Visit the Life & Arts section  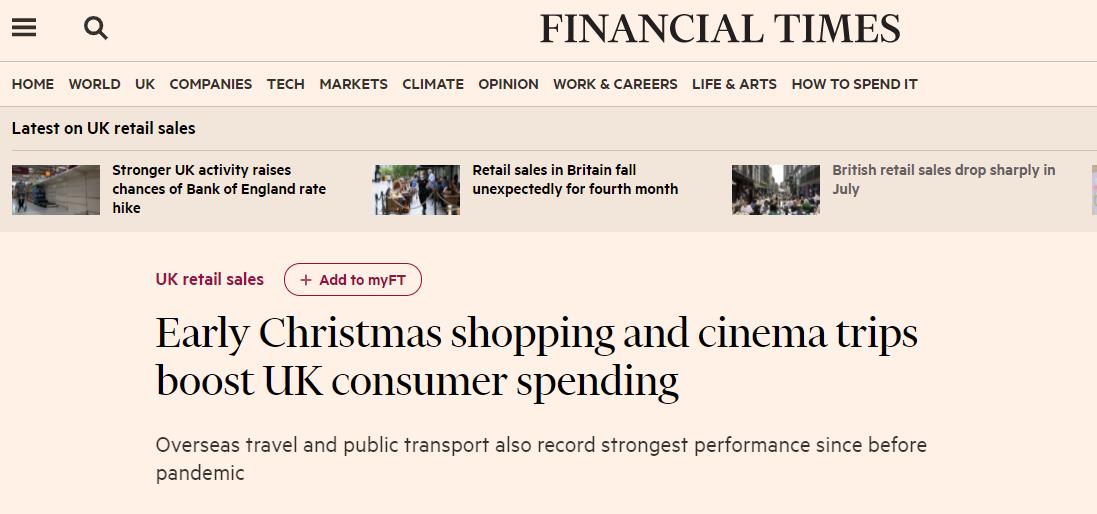point(734,84)
